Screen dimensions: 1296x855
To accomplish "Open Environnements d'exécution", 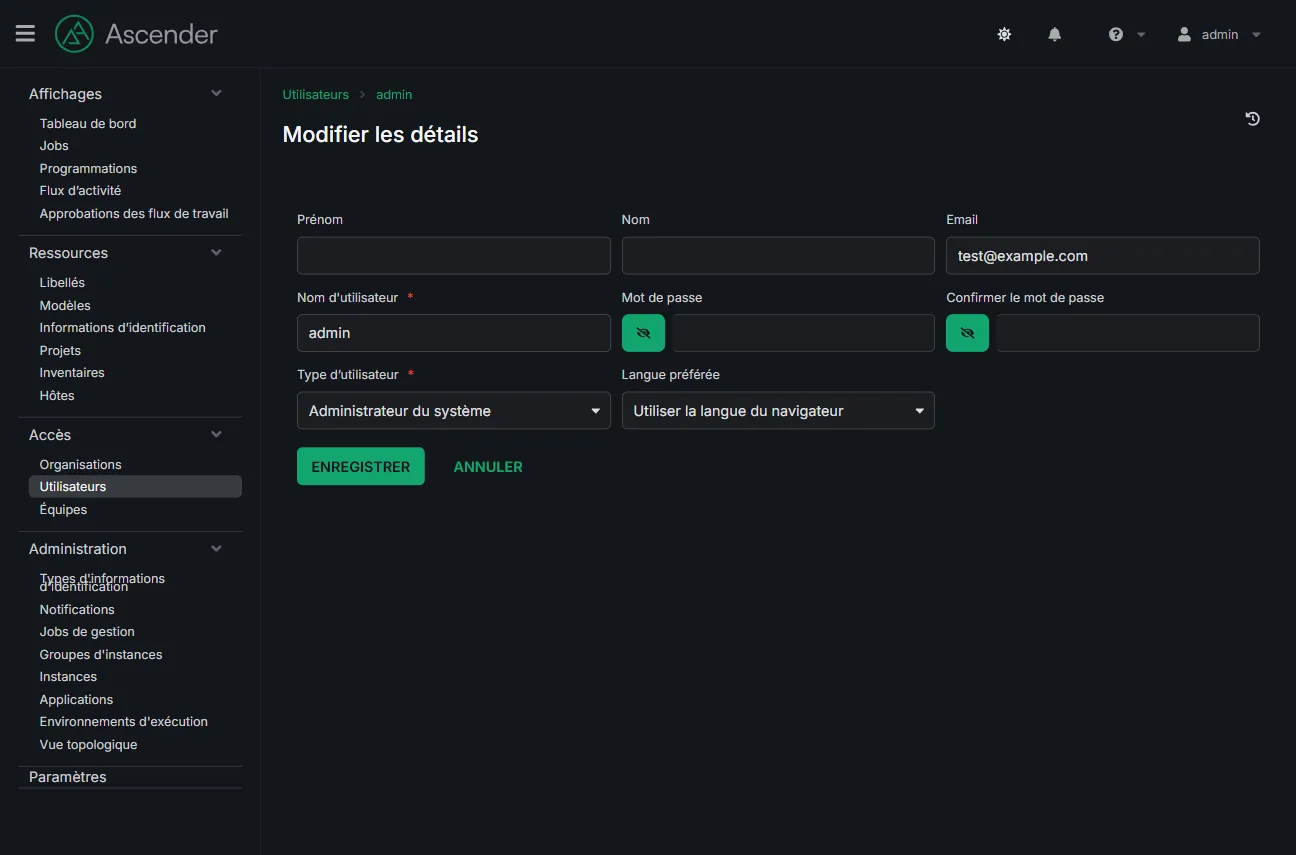I will (124, 721).
